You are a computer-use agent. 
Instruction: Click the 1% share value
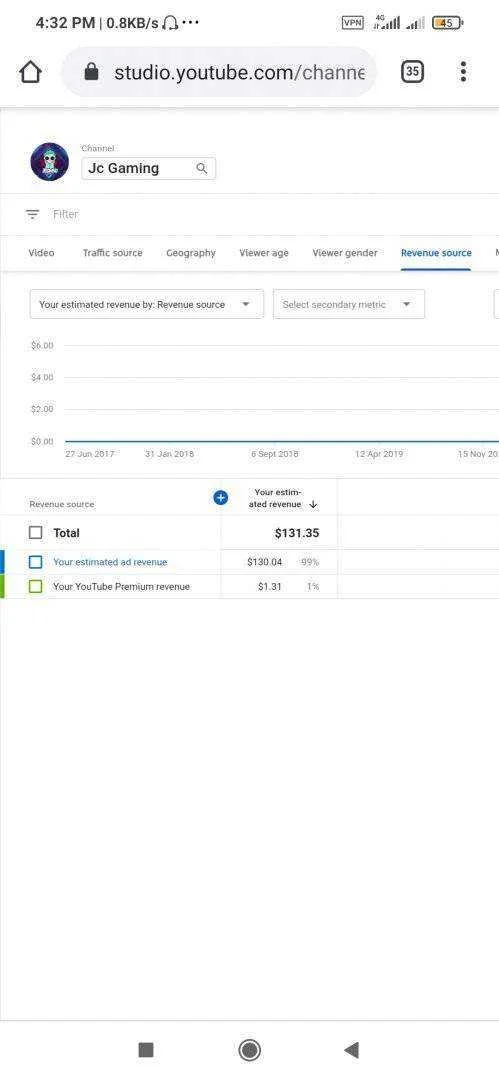[x=313, y=587]
